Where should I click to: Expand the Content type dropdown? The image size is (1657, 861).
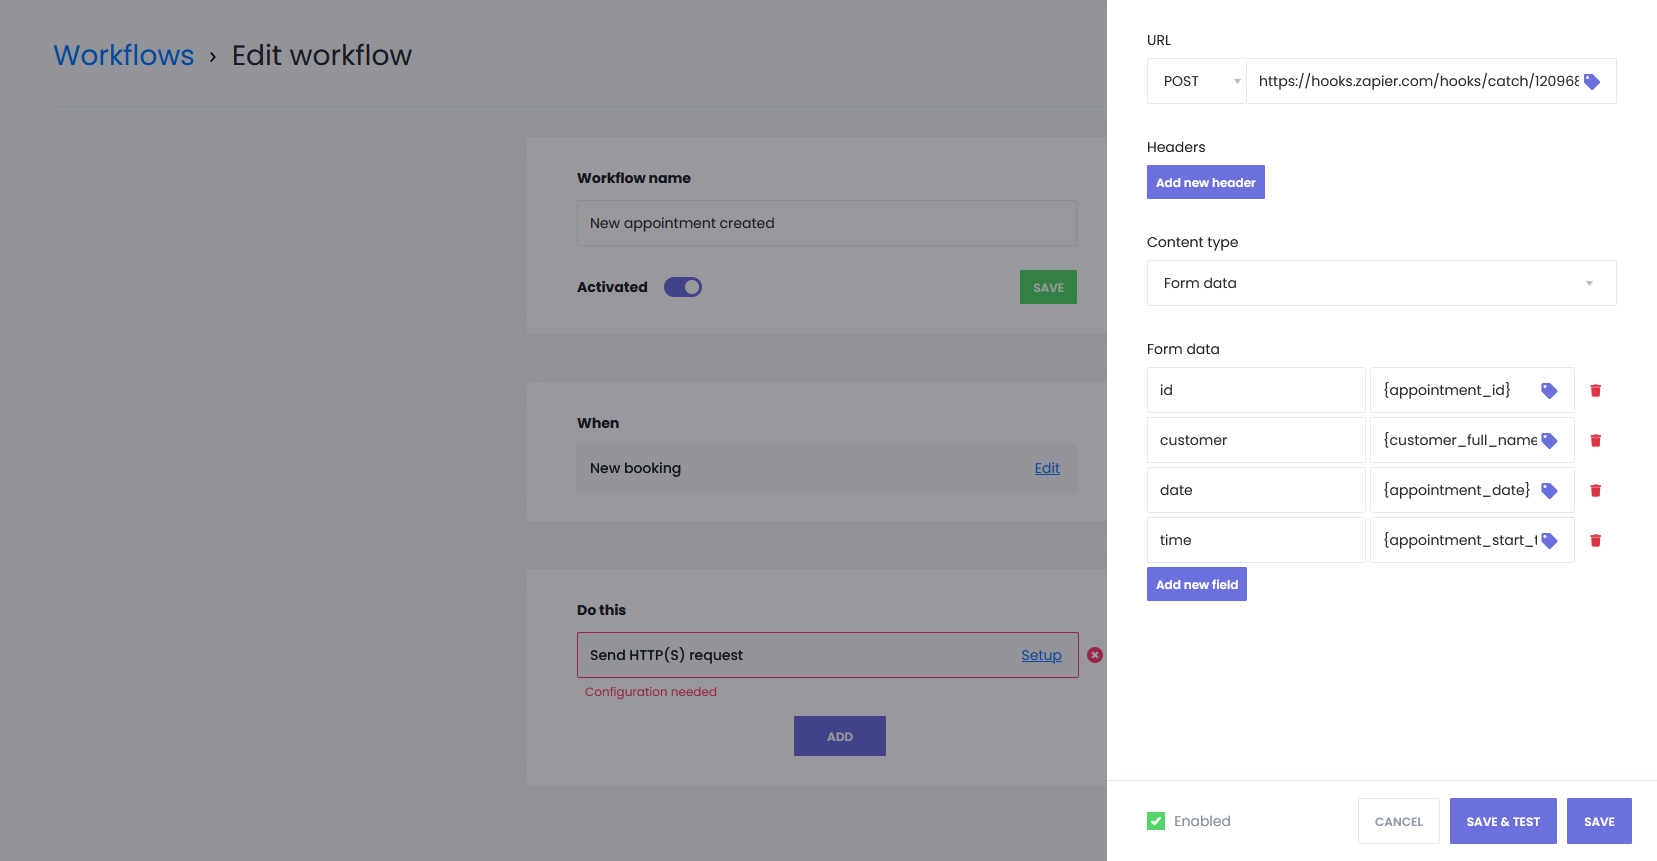1380,283
